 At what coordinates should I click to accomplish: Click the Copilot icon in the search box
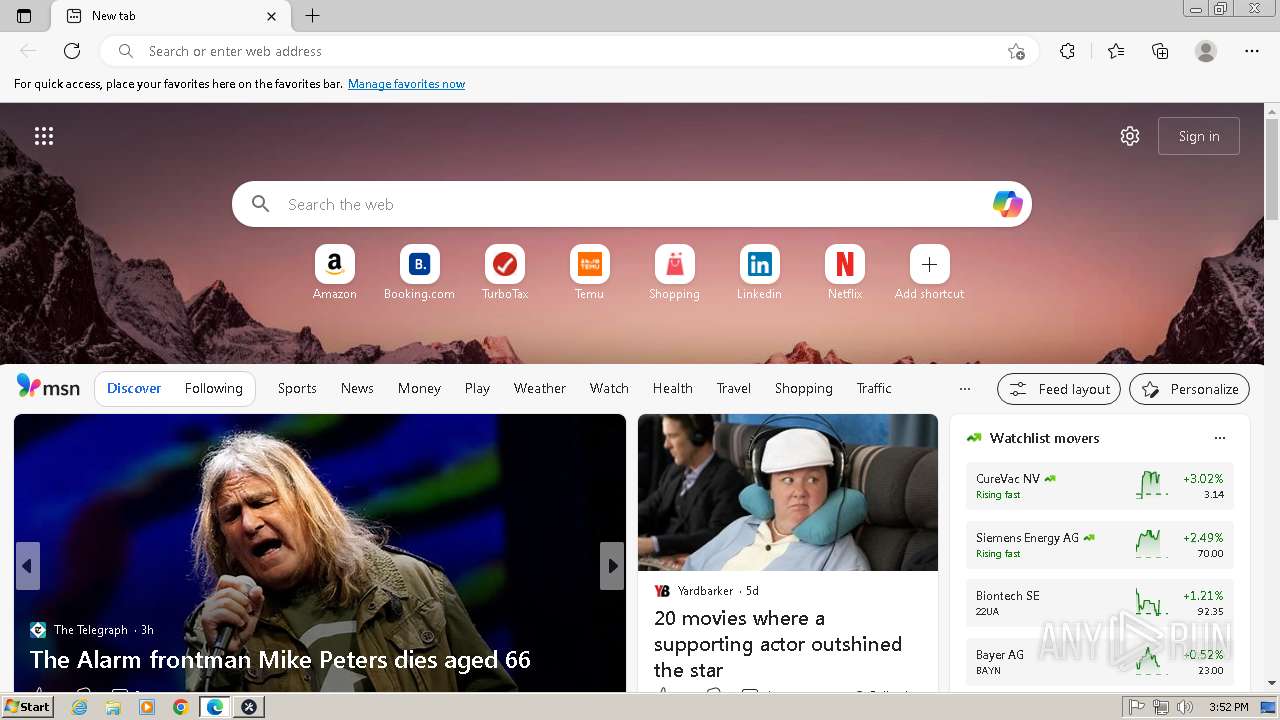tap(1007, 204)
